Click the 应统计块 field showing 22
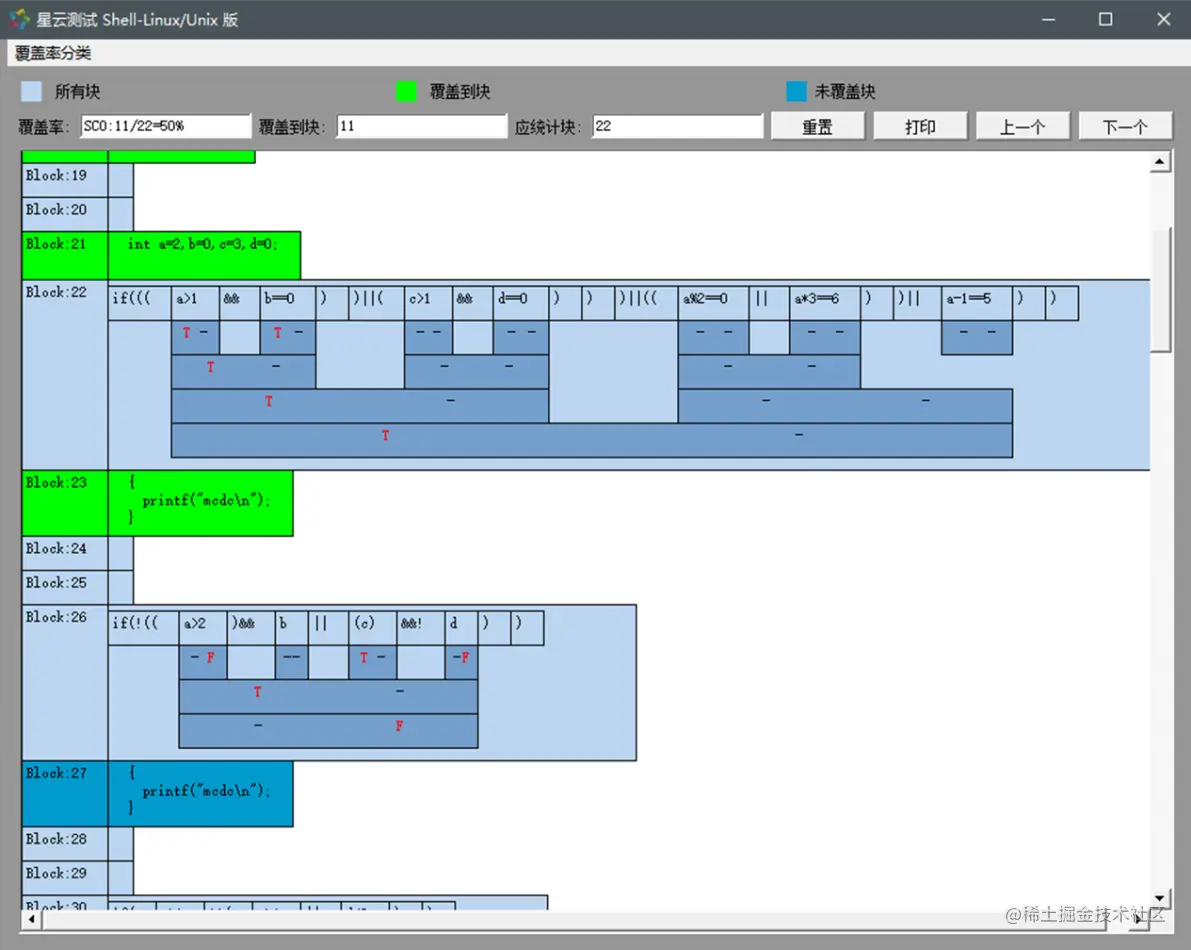1191x950 pixels. (x=678, y=126)
